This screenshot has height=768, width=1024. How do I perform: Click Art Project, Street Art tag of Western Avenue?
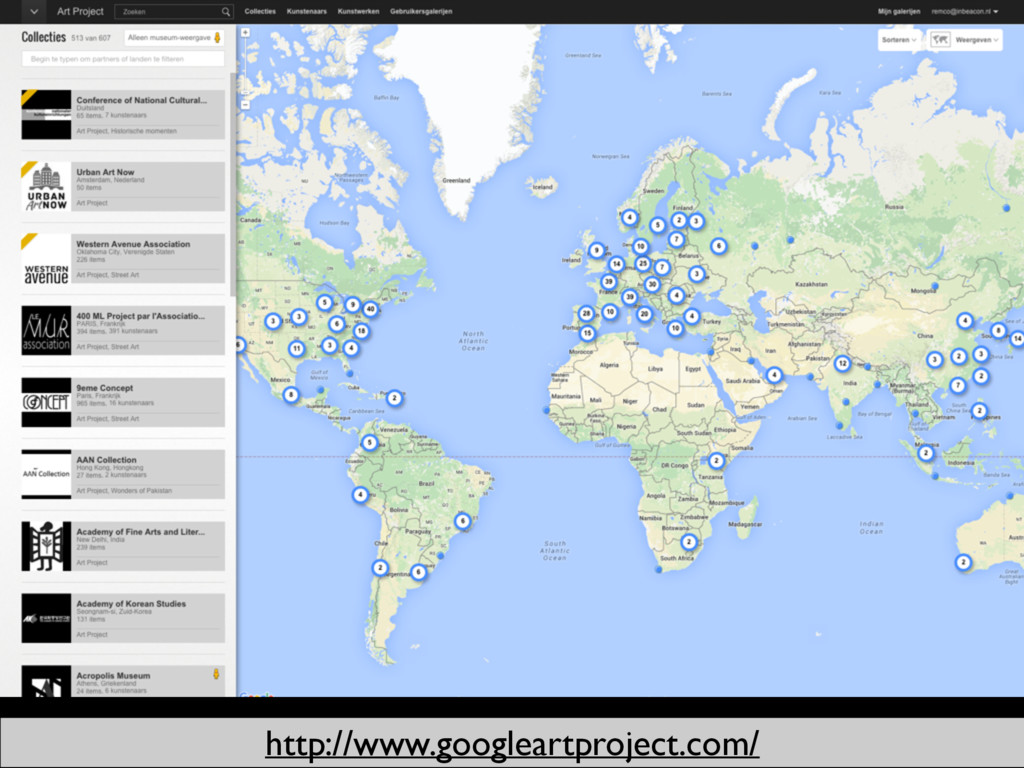[108, 275]
